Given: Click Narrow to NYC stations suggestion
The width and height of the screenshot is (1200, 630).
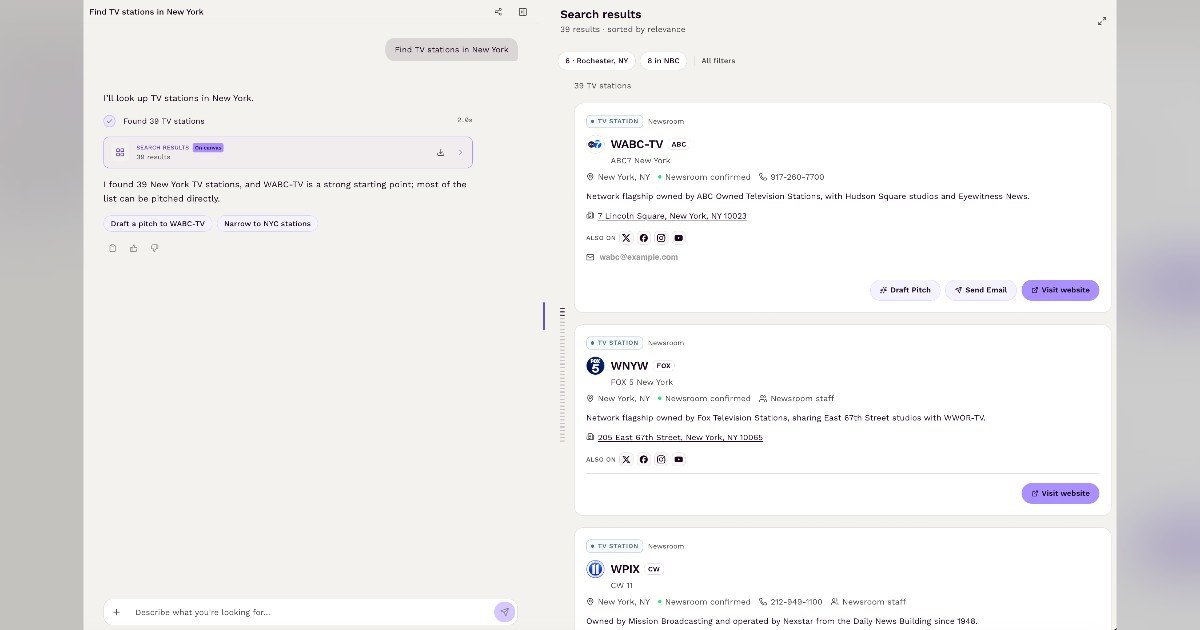Looking at the screenshot, I should click(267, 224).
